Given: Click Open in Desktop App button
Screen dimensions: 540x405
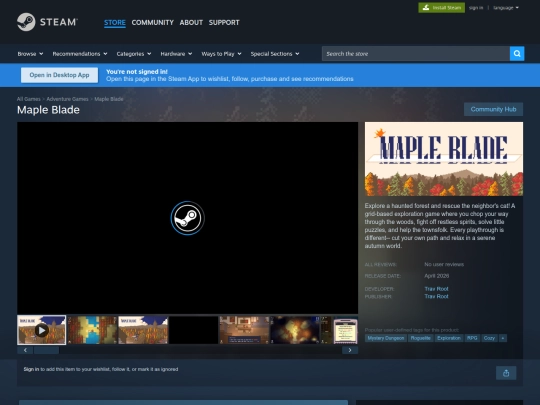Looking at the screenshot, I should pos(59,75).
